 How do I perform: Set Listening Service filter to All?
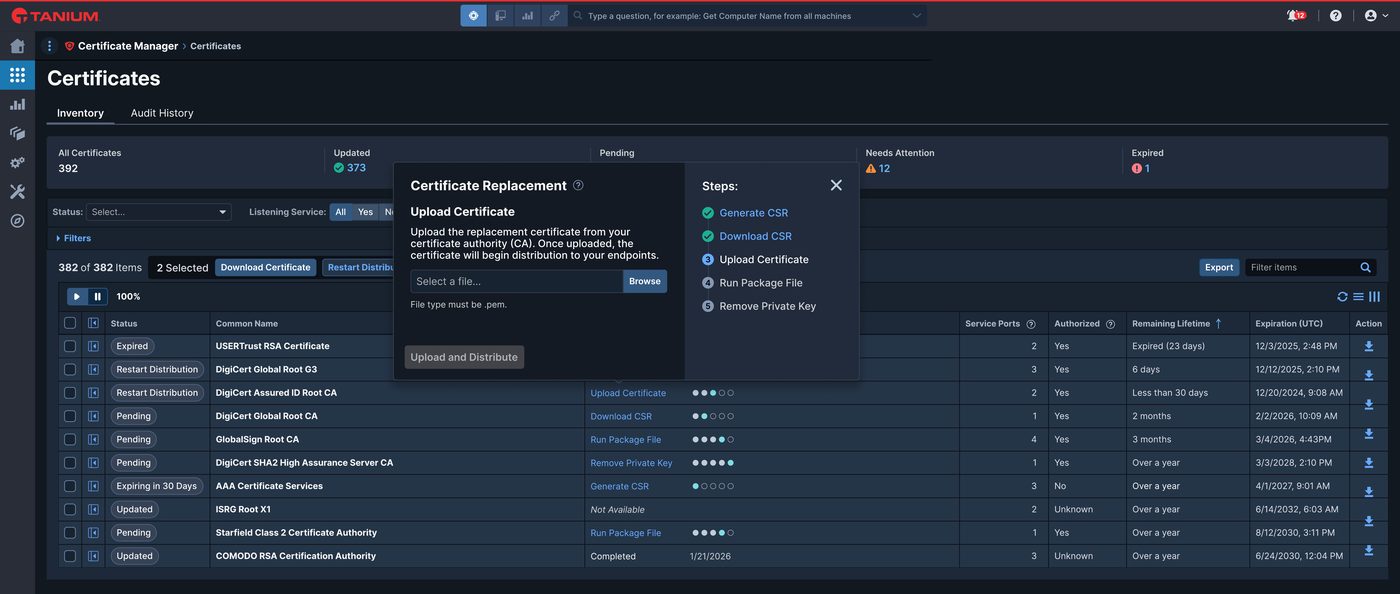(341, 212)
